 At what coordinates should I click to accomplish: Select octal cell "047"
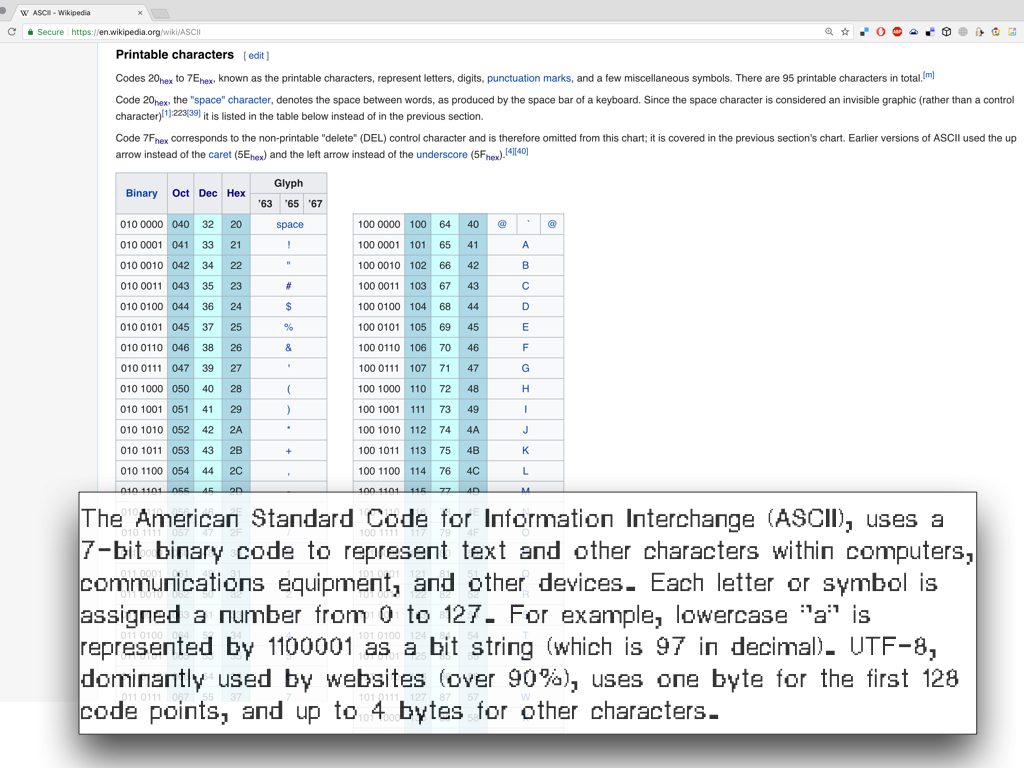pyautogui.click(x=181, y=368)
